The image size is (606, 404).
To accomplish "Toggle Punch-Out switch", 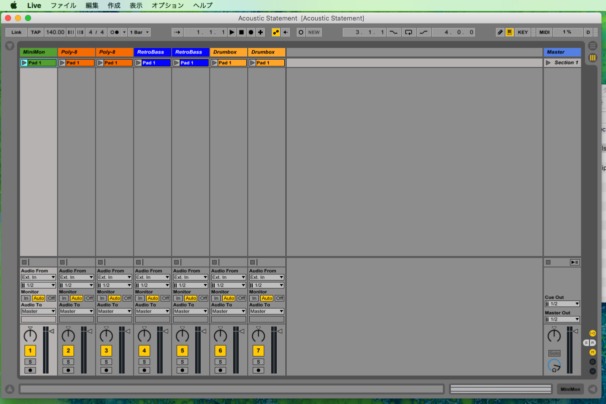I will coord(424,32).
